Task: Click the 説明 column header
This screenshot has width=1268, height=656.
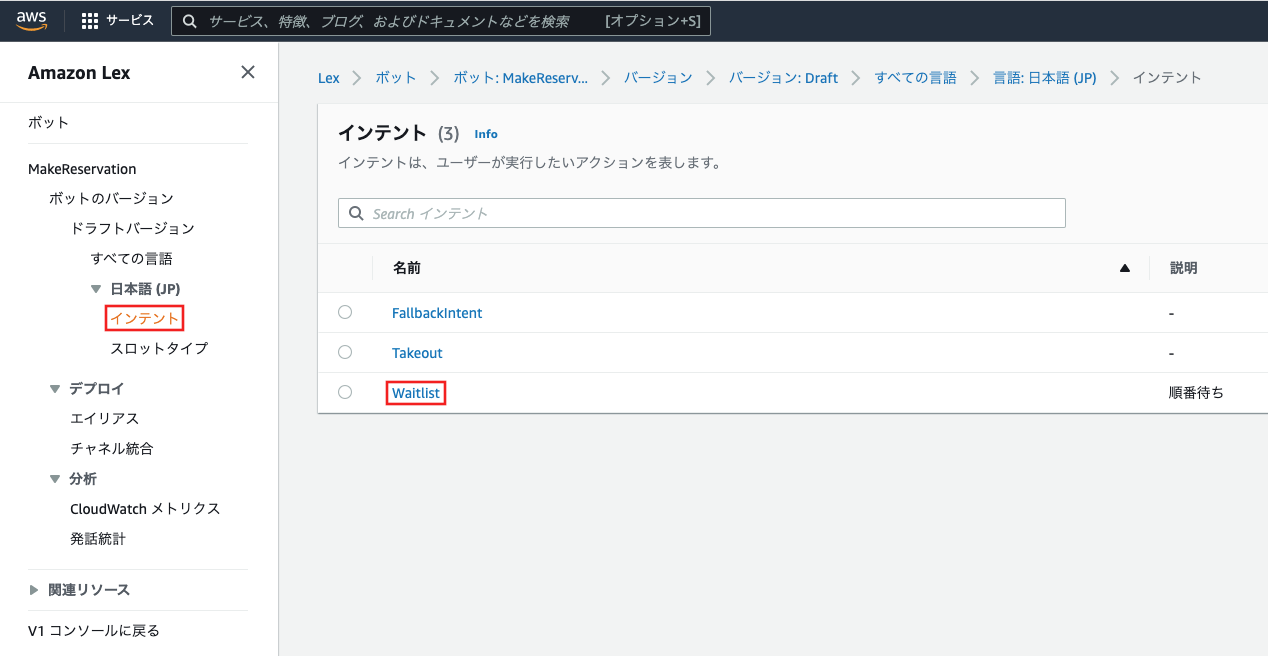Action: (x=1183, y=268)
